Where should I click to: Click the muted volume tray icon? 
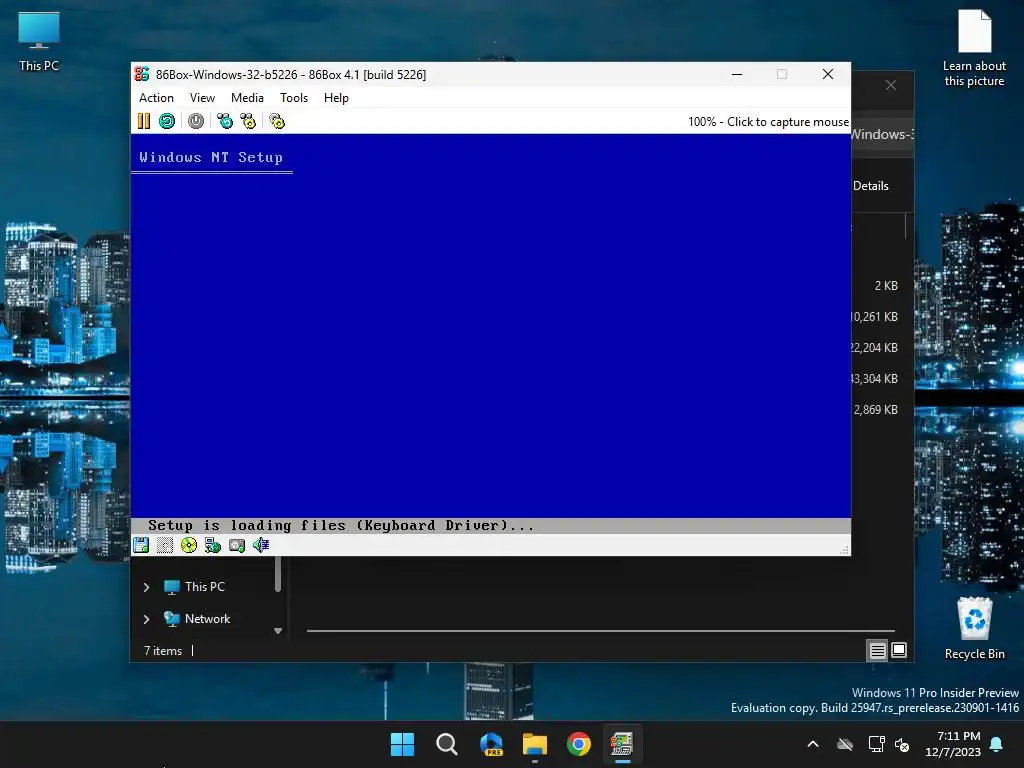[902, 744]
